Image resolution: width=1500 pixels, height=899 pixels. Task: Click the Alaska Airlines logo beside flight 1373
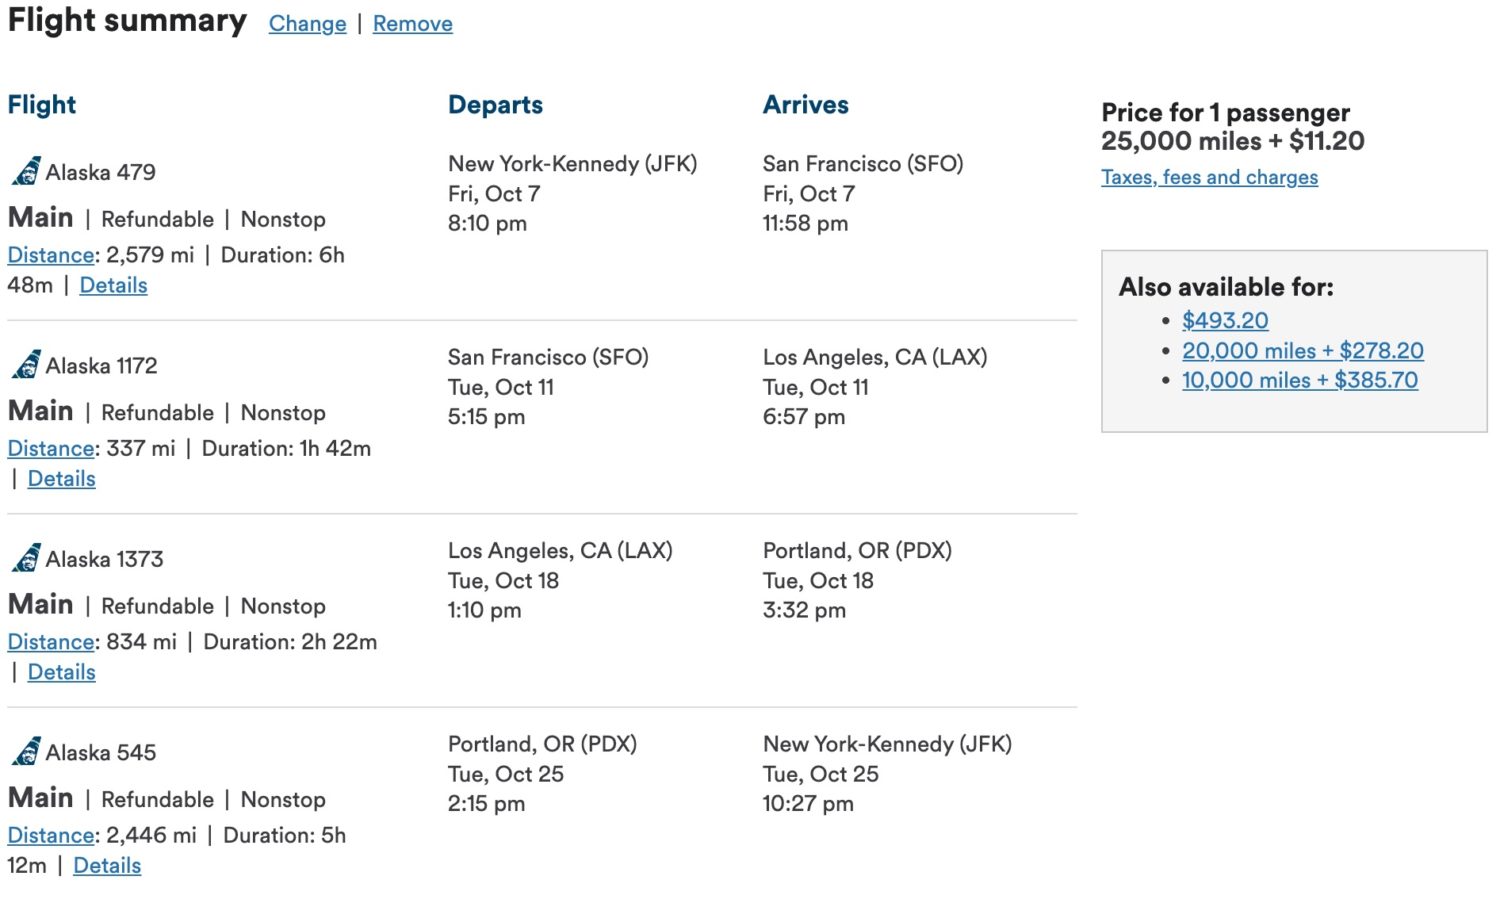click(25, 557)
